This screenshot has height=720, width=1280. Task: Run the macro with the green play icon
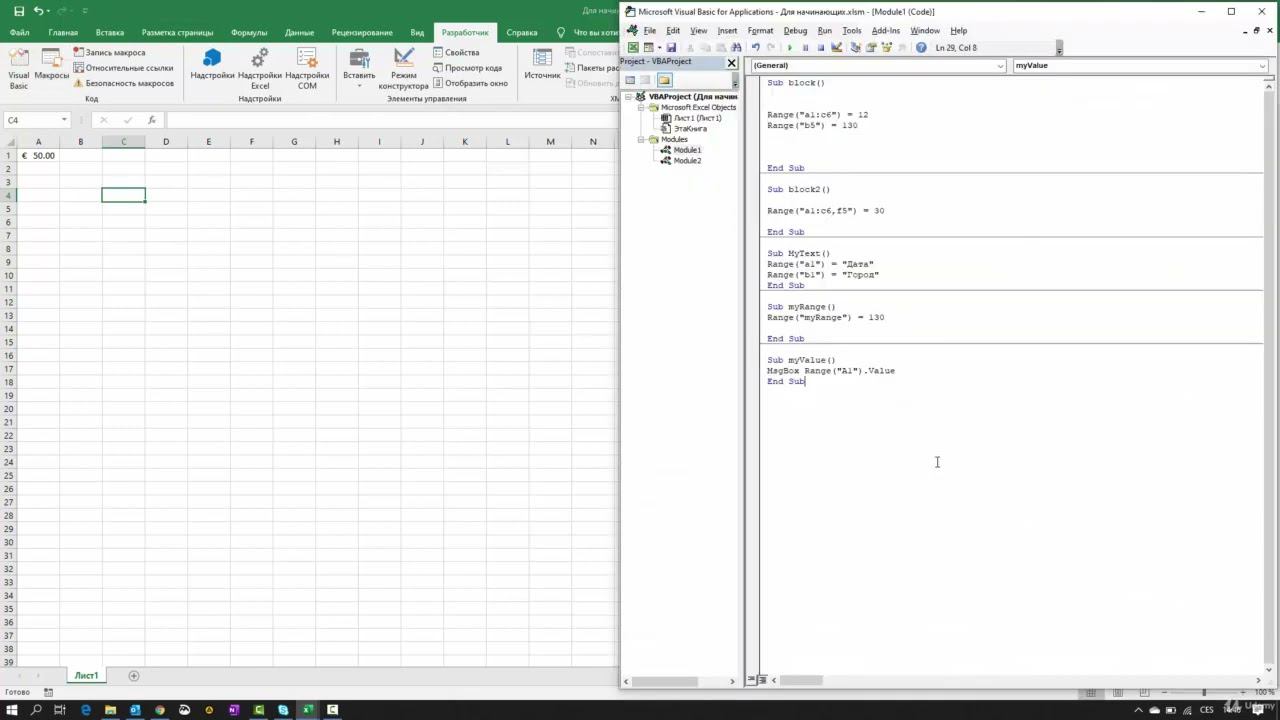[x=790, y=47]
